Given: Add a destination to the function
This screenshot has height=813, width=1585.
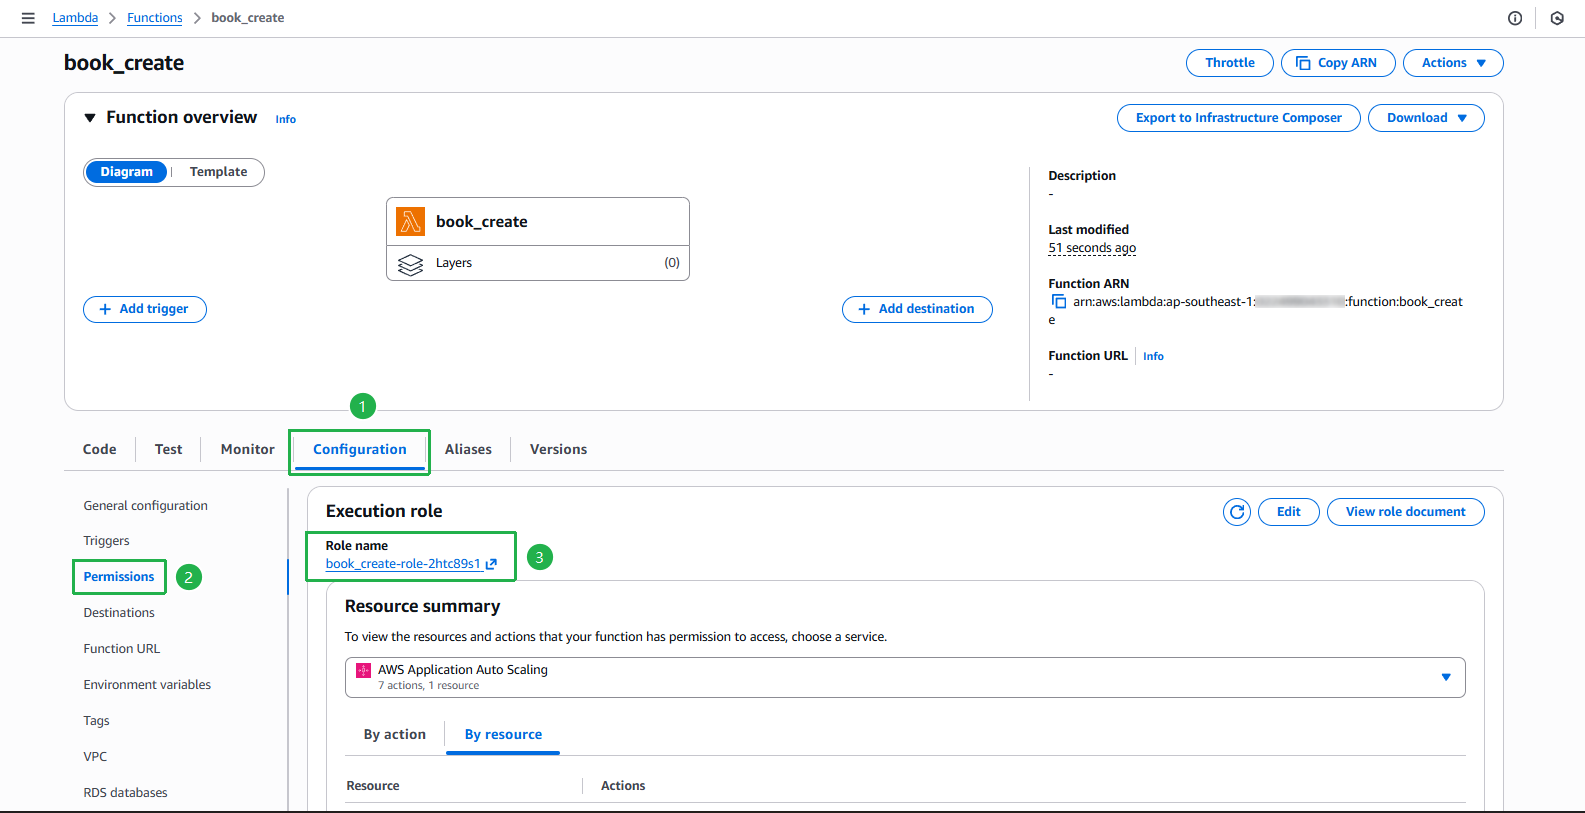Looking at the screenshot, I should tap(917, 309).
